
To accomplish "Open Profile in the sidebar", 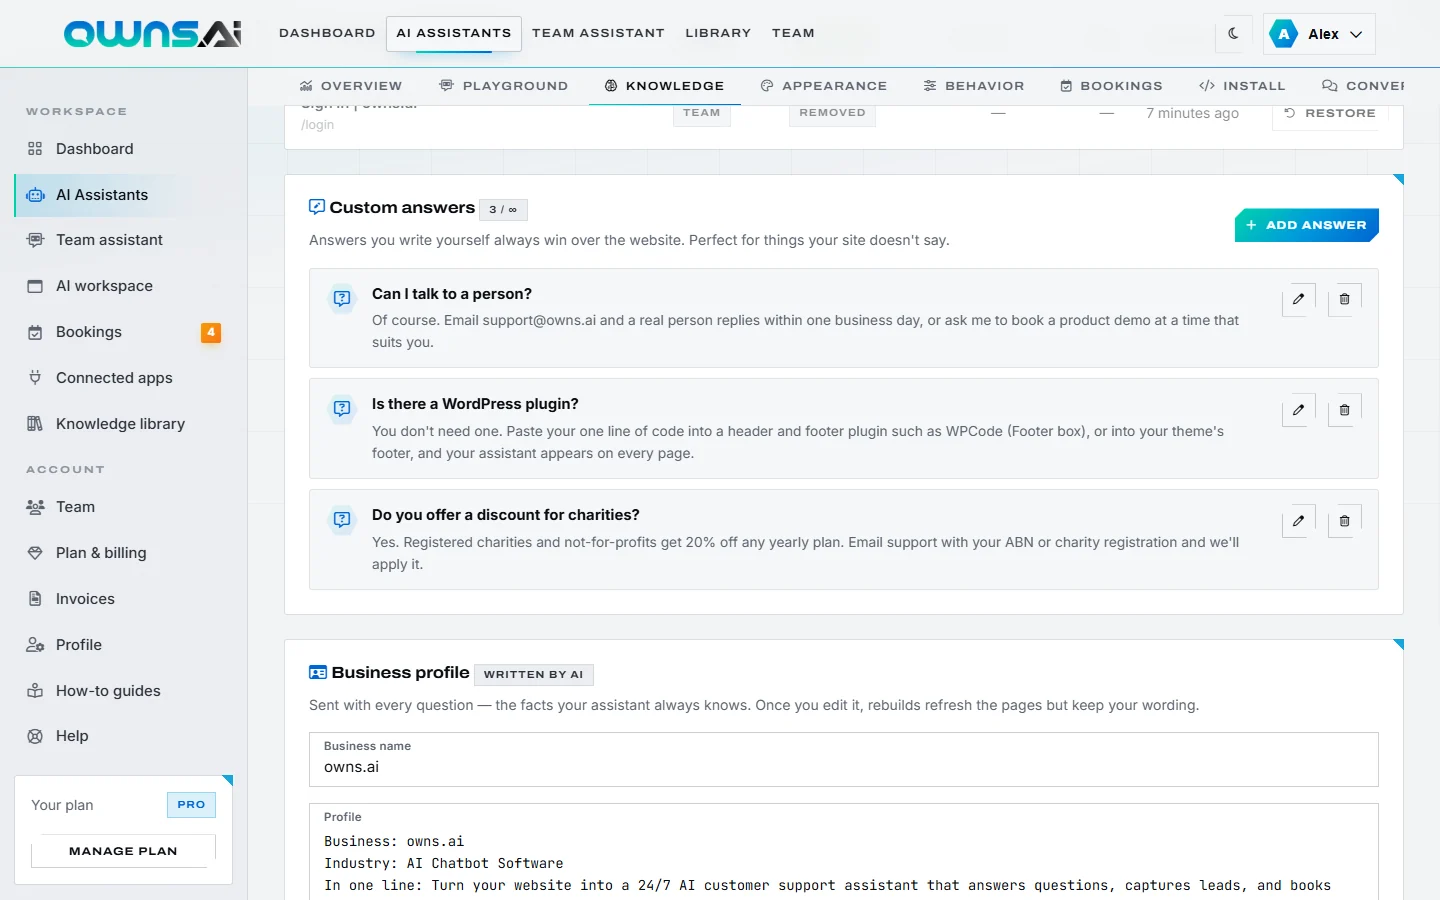I will pyautogui.click(x=123, y=645).
